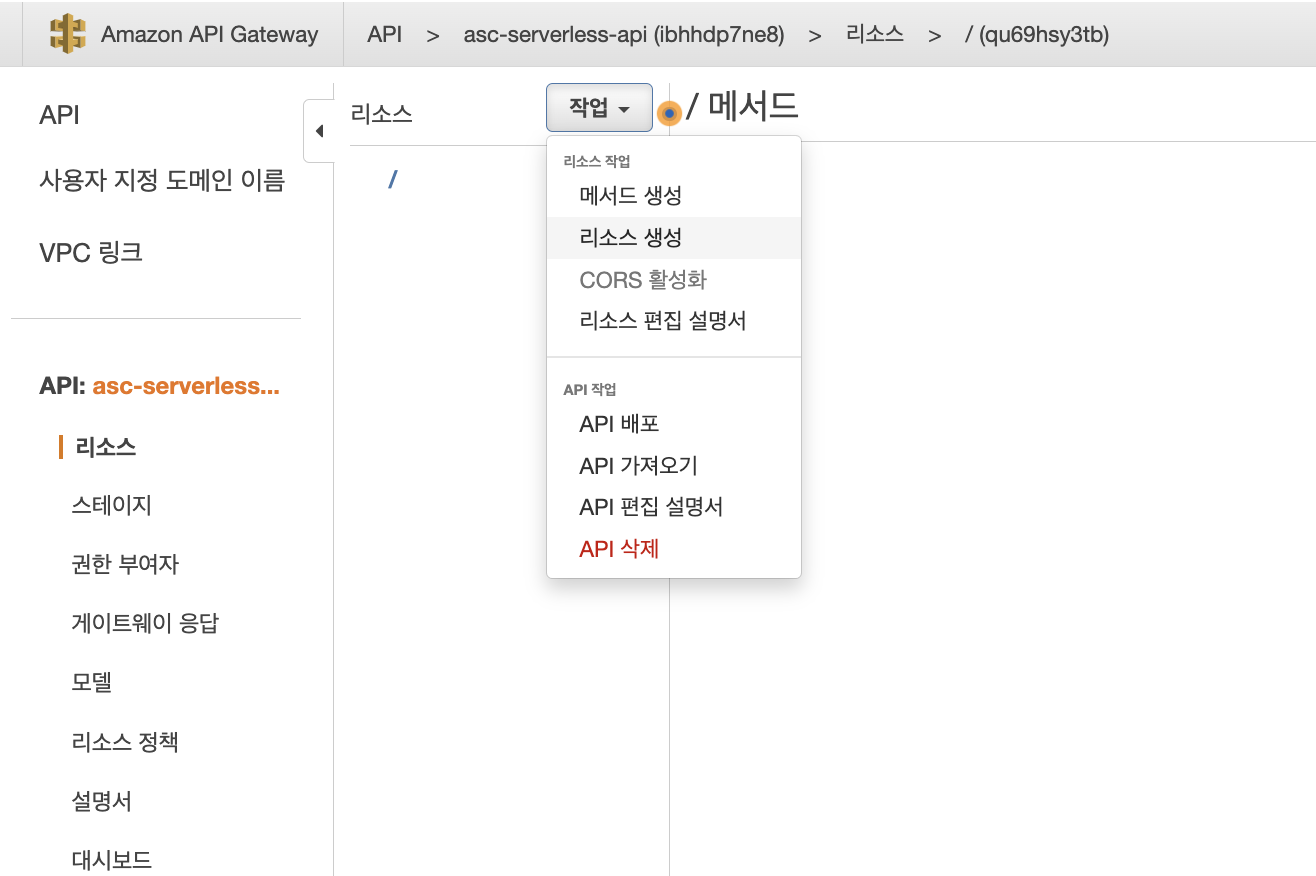The image size is (1316, 876).
Task: Click the Amazon API Gateway title text
Action: 209,34
